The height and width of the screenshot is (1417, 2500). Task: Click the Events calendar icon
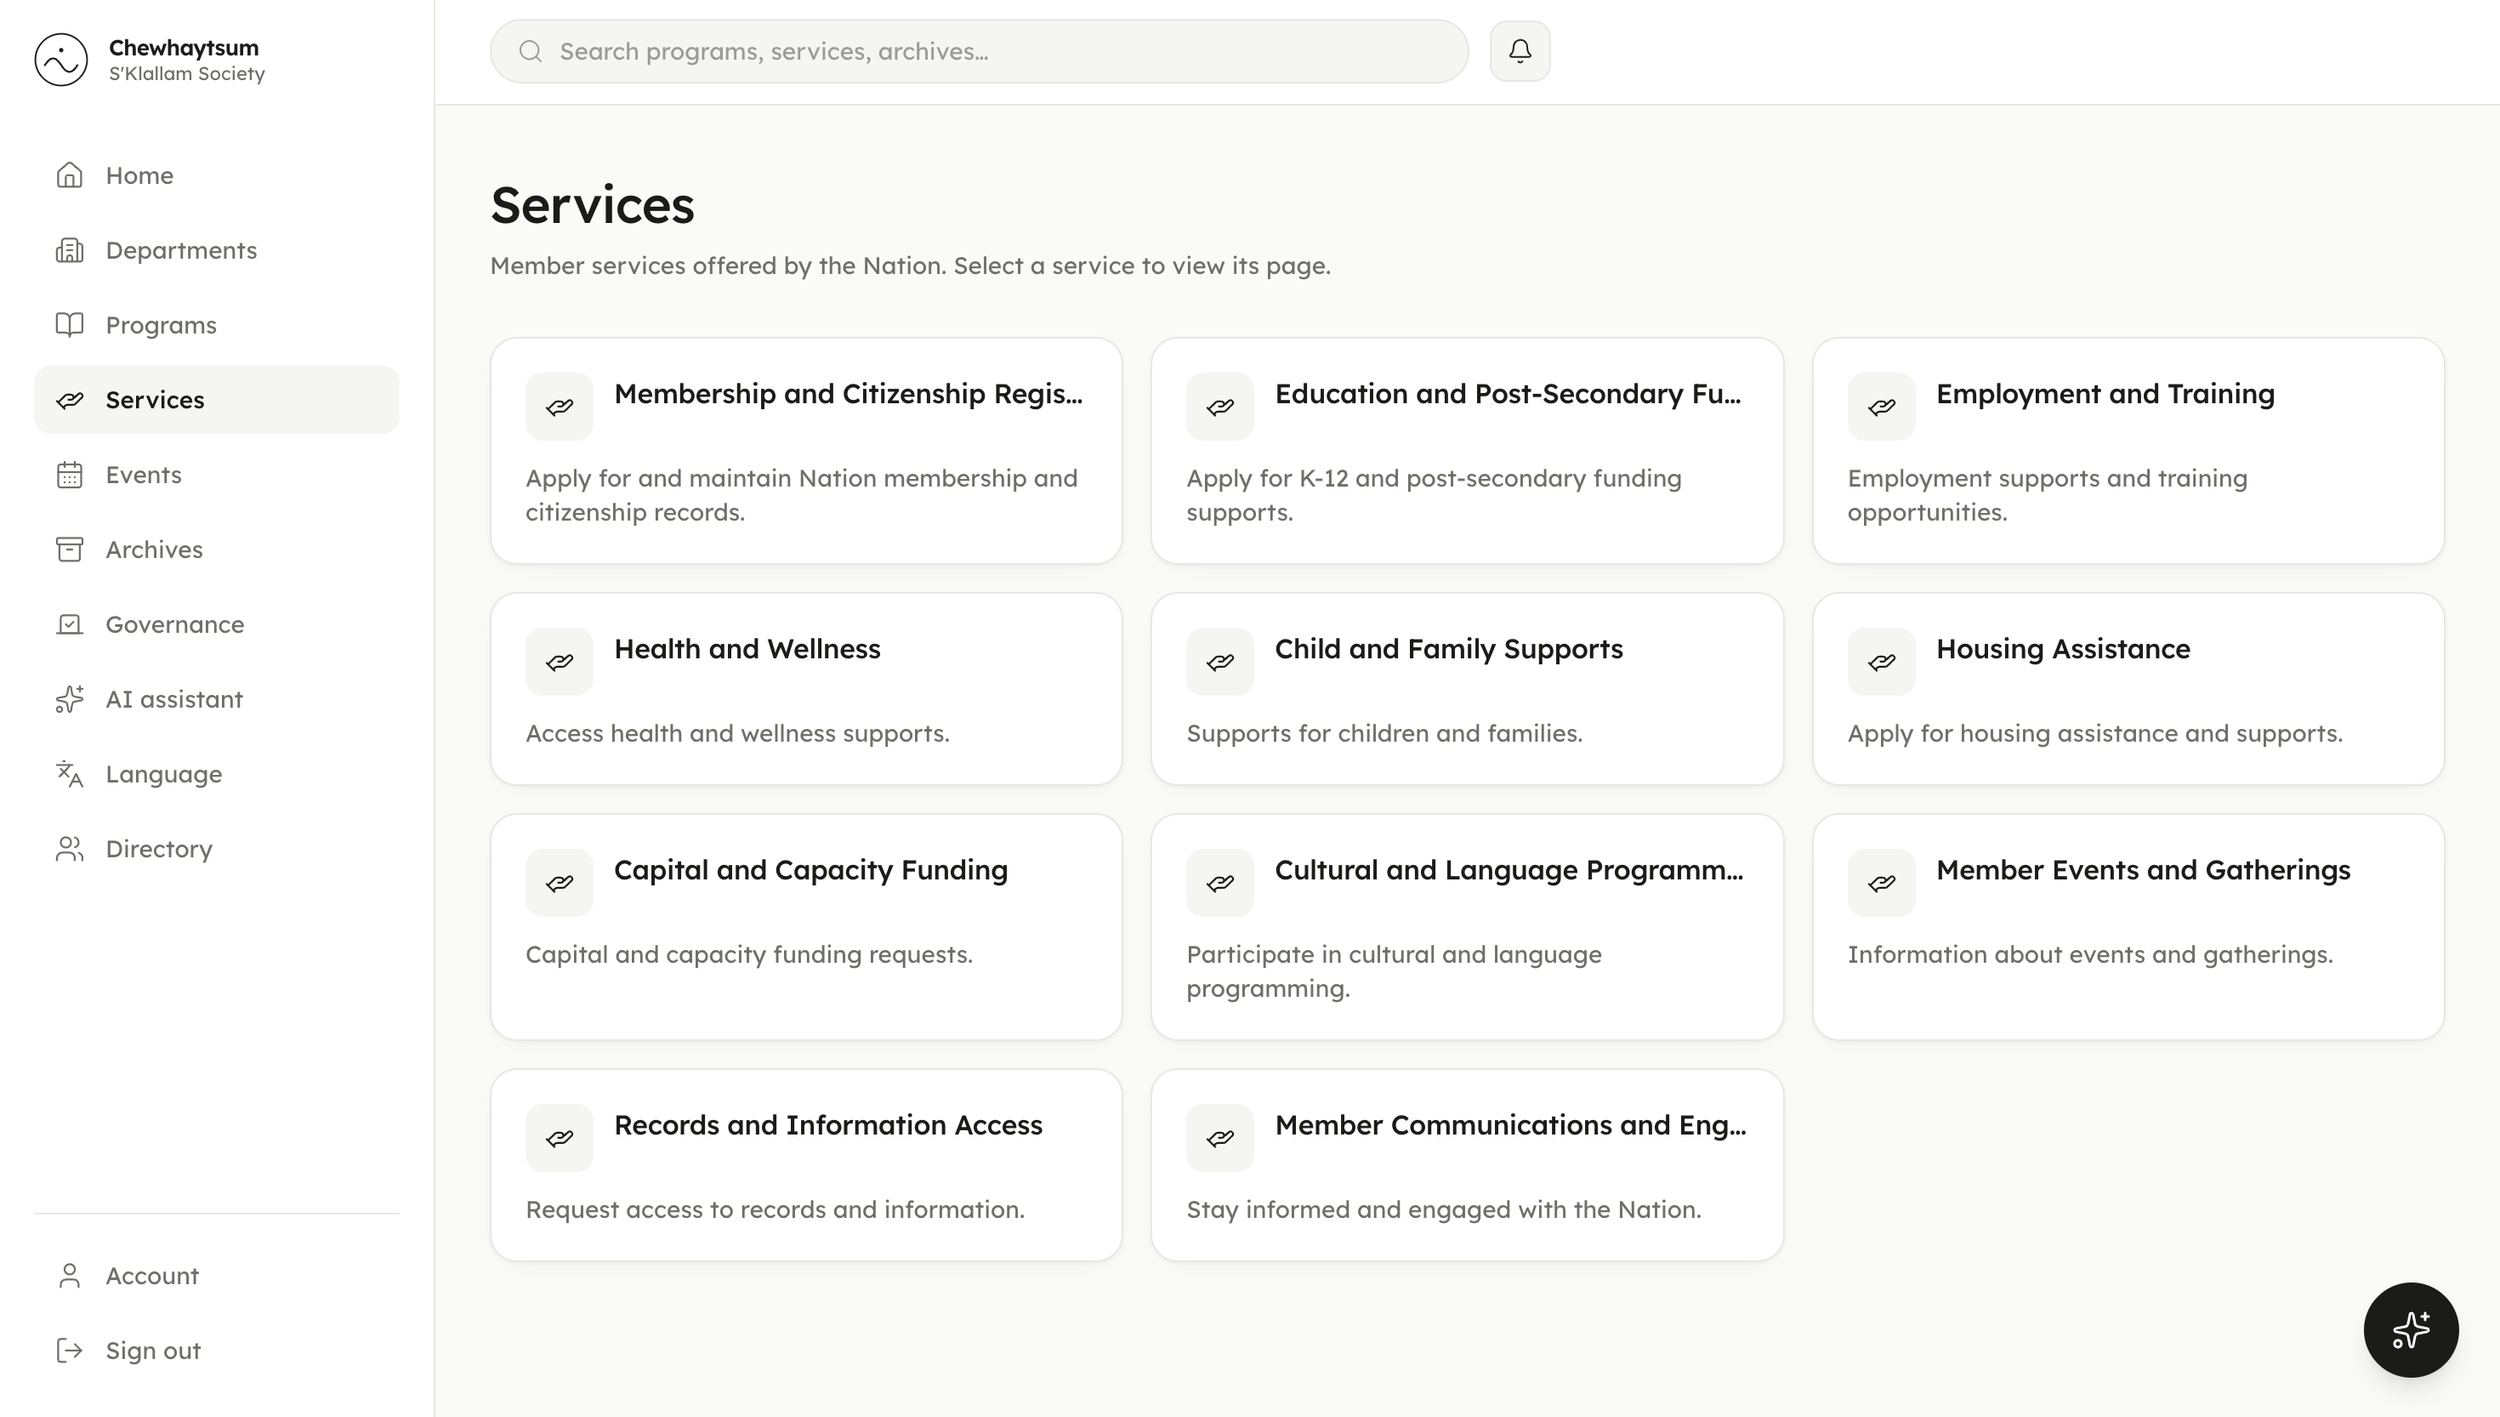[69, 475]
